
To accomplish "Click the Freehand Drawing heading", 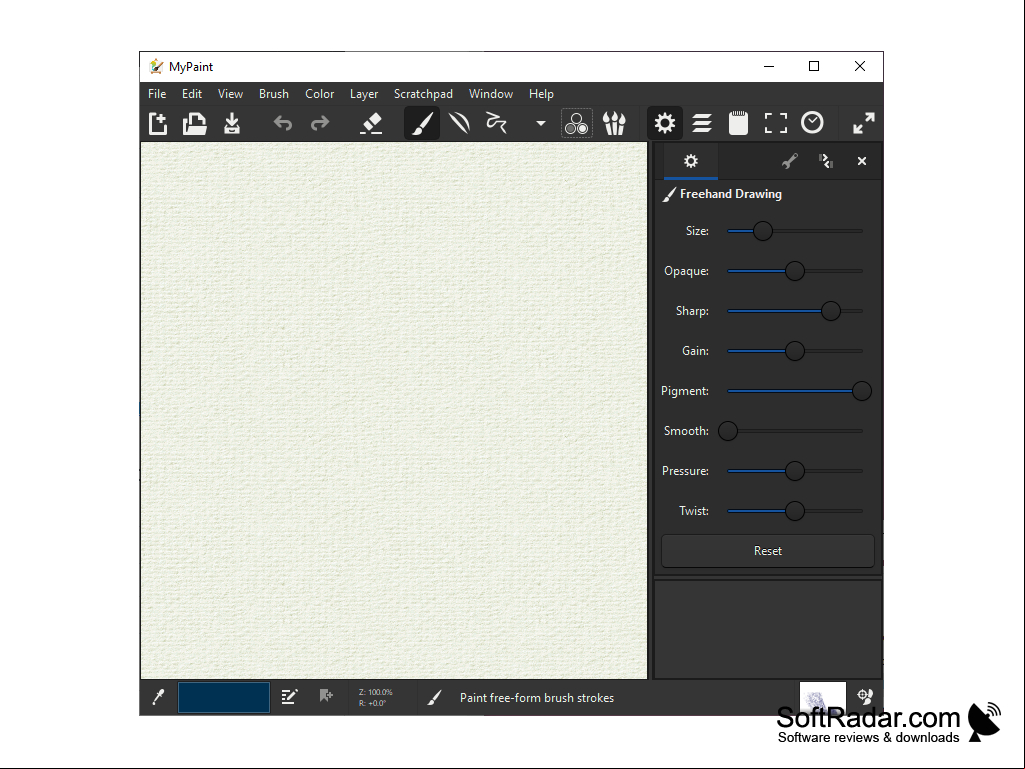I will click(x=730, y=194).
